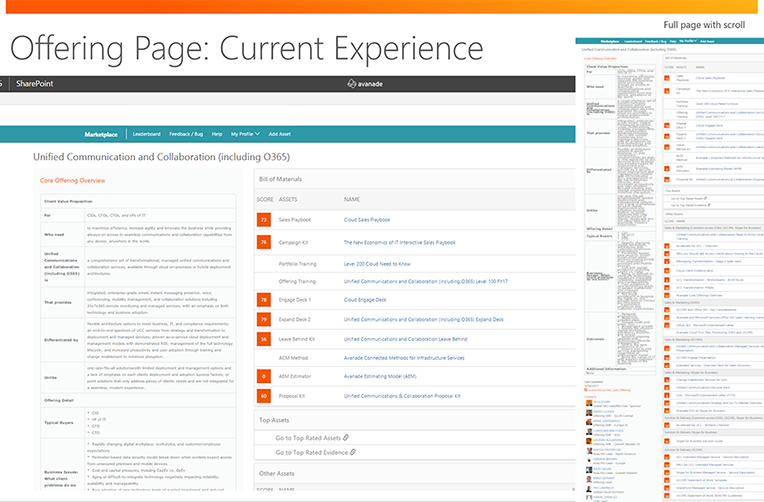Click the orange score badge showing 73
This screenshot has height=502, width=764.
click(264, 218)
